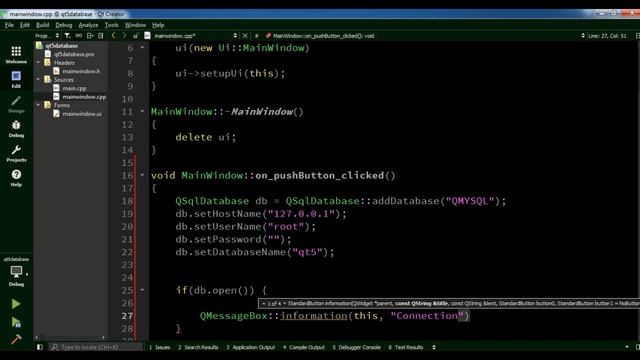Image resolution: width=640 pixels, height=360 pixels.
Task: Open the File menu
Action: click(x=9, y=25)
